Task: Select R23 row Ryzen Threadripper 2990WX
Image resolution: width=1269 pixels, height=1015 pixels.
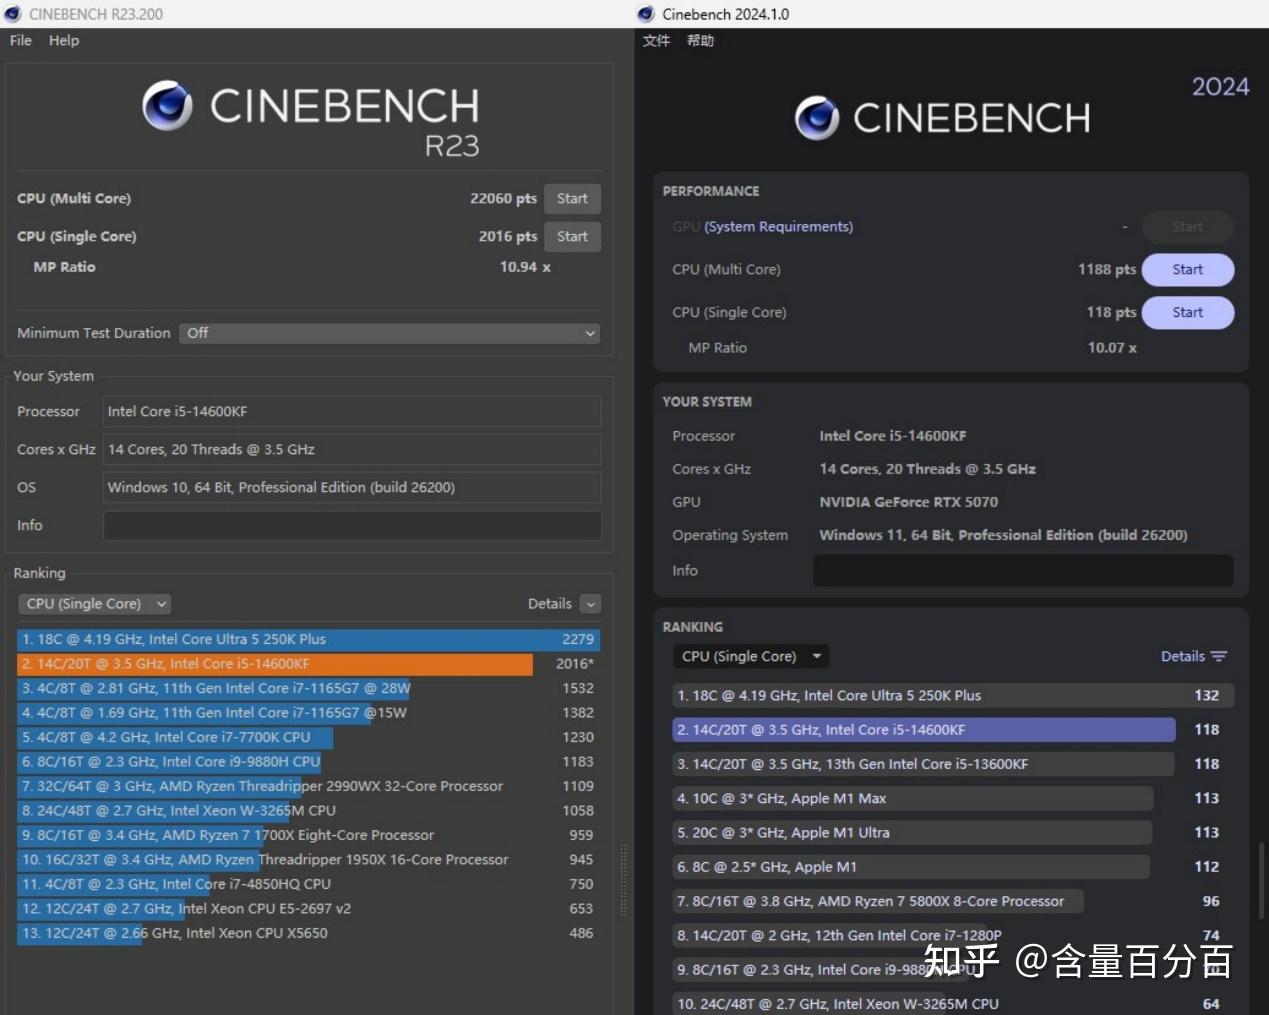Action: [309, 786]
